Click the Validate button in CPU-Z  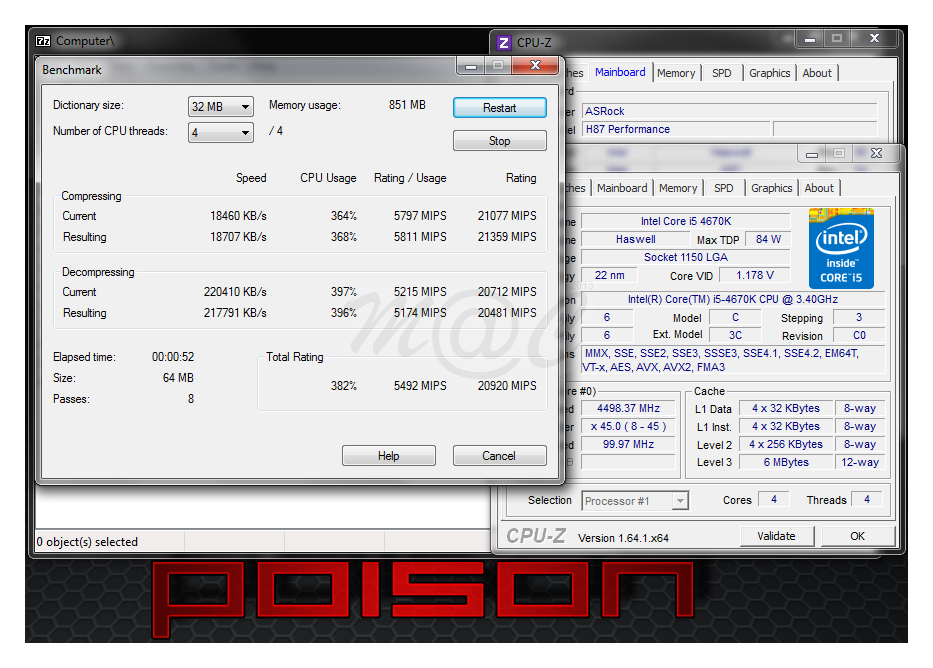(x=776, y=536)
